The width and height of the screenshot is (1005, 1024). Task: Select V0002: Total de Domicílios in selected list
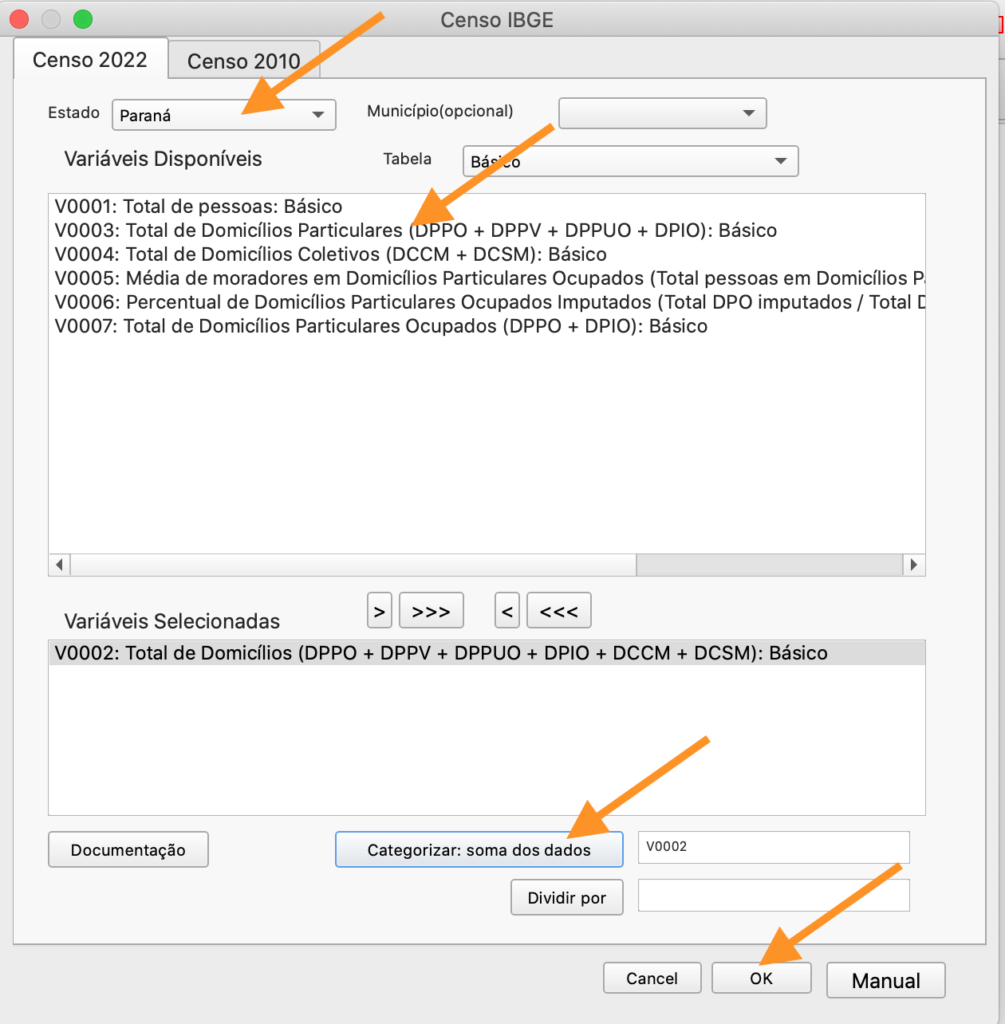487,653
